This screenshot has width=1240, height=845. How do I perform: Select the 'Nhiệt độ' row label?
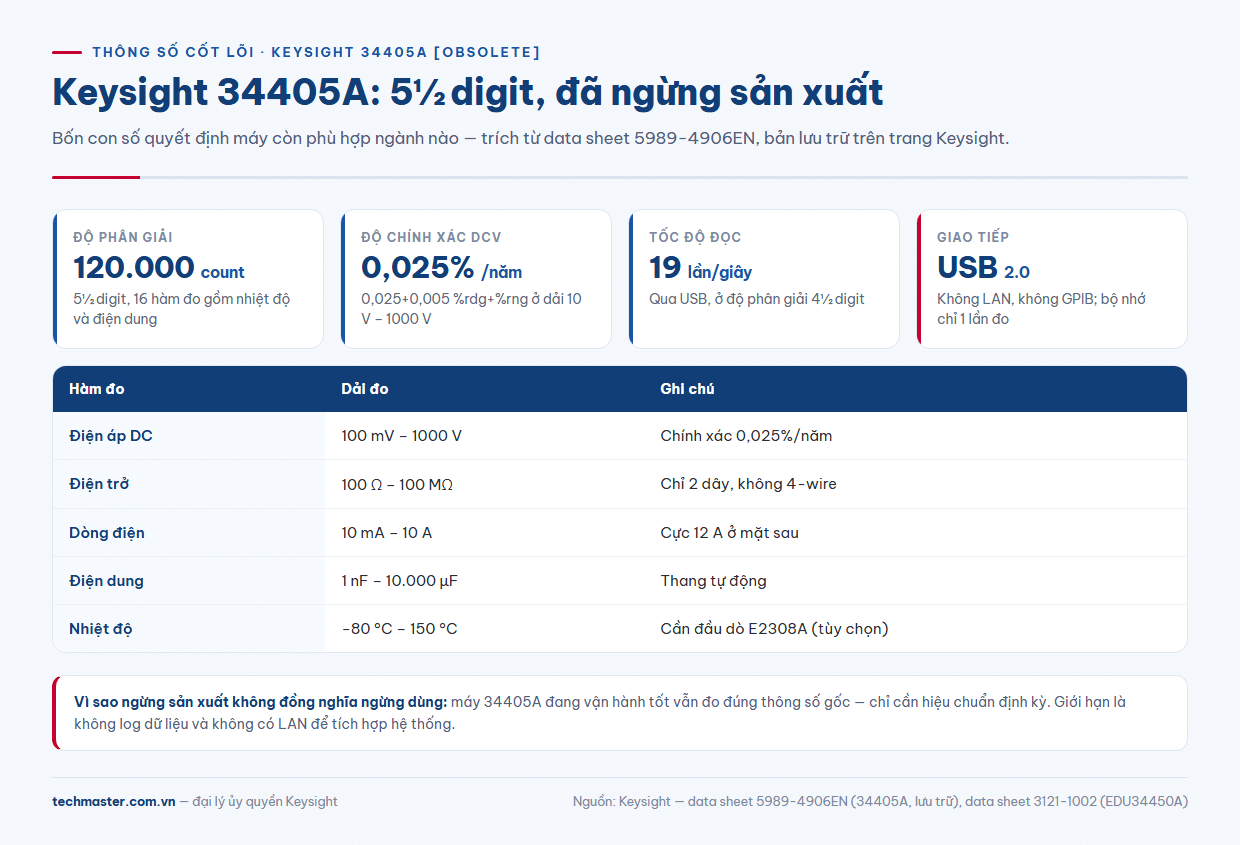coord(101,629)
